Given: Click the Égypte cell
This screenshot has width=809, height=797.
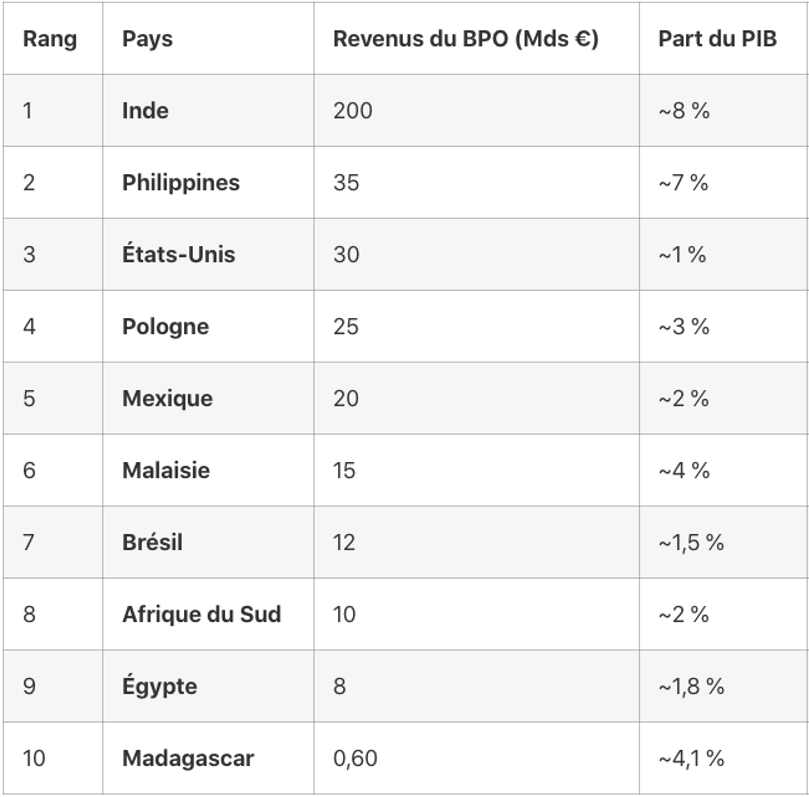Looking at the screenshot, I should click(x=159, y=687).
